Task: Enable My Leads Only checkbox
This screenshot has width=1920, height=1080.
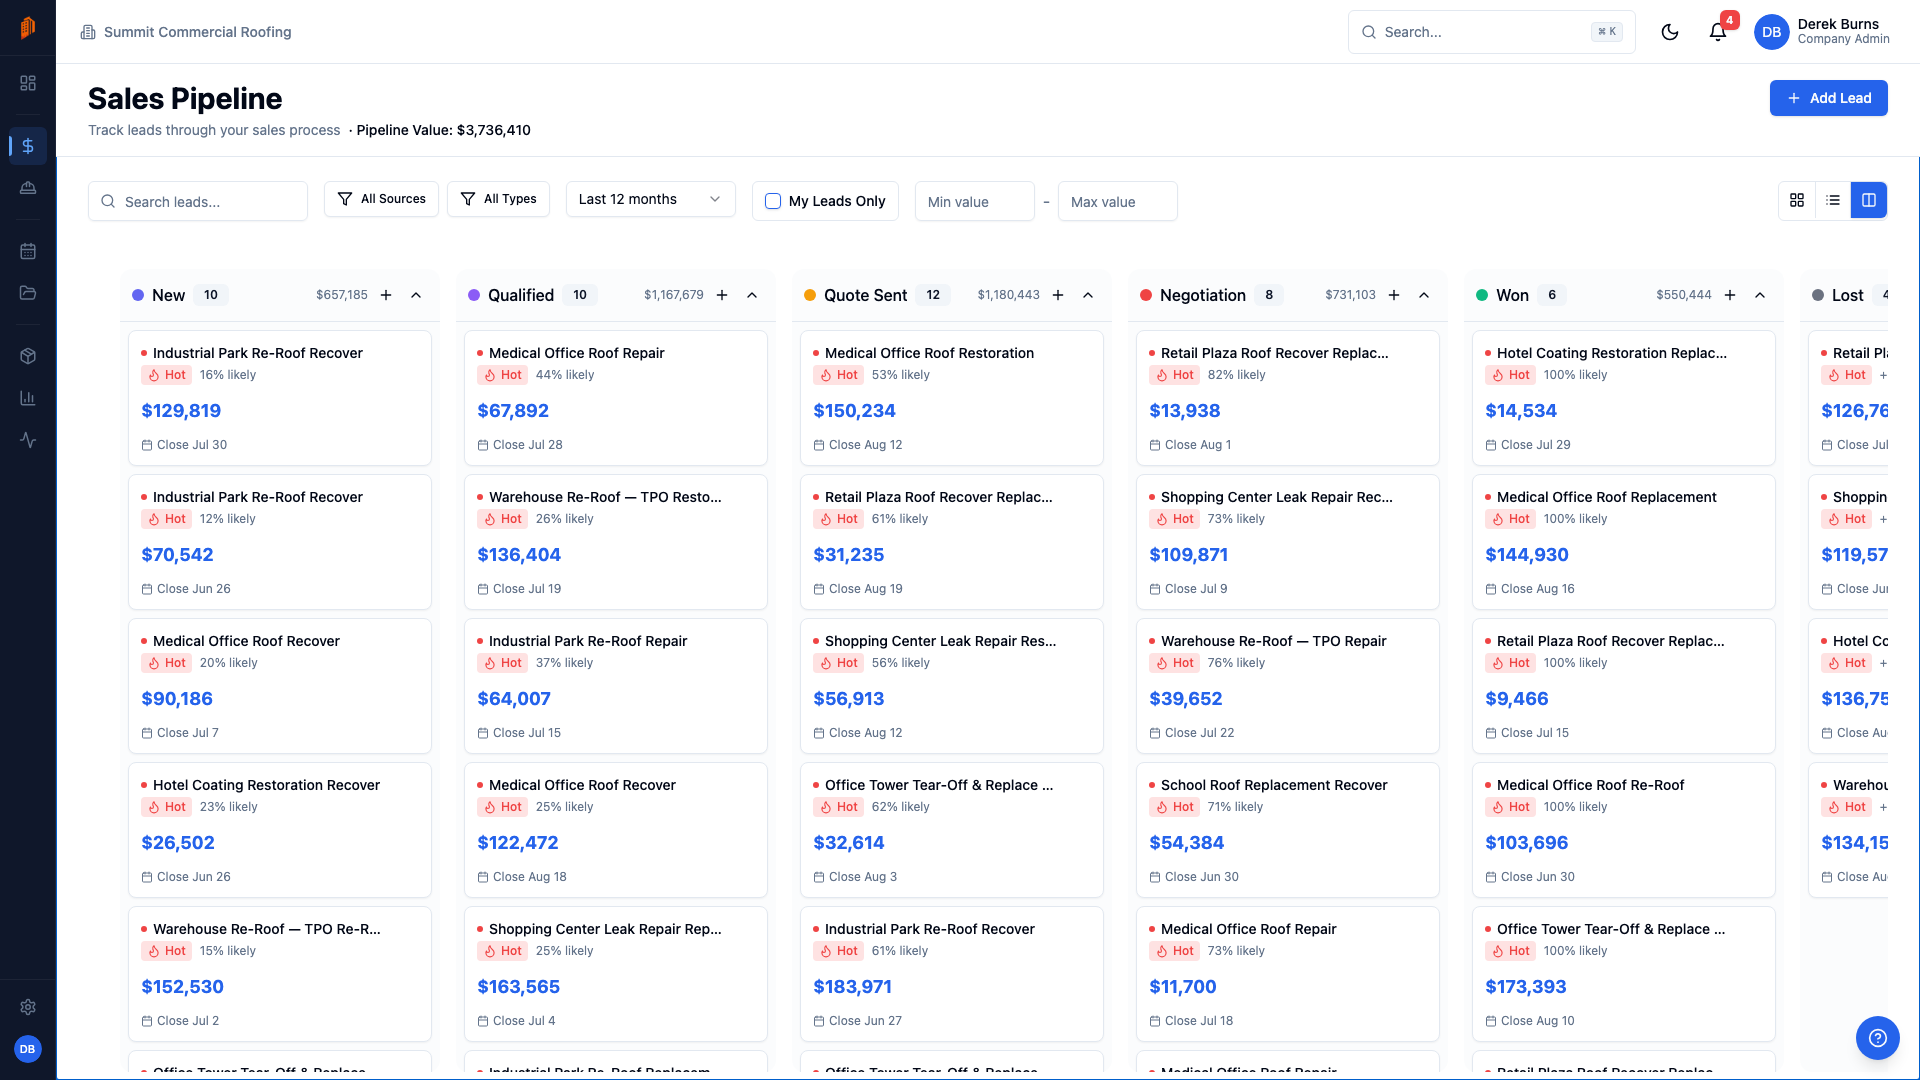Action: pos(773,201)
